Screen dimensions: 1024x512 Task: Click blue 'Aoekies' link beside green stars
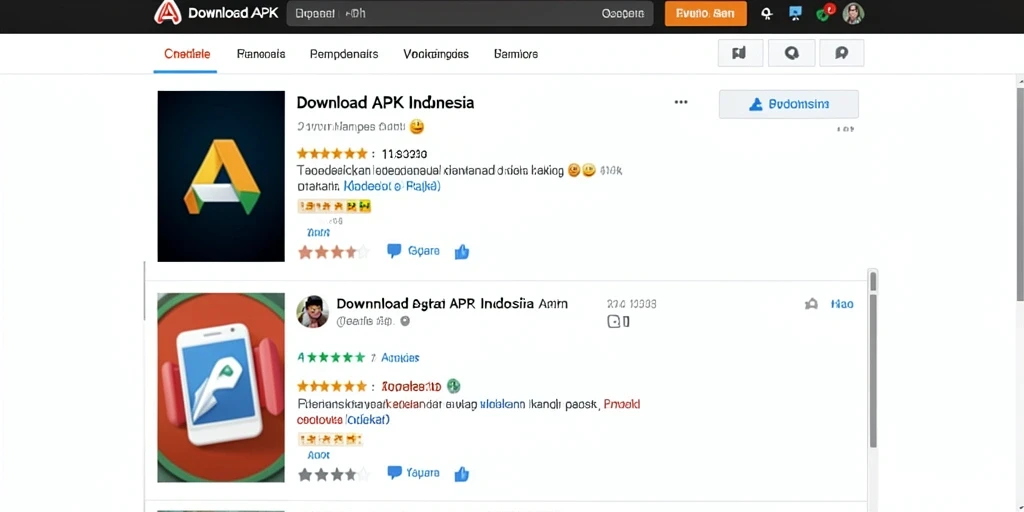pyautogui.click(x=400, y=357)
